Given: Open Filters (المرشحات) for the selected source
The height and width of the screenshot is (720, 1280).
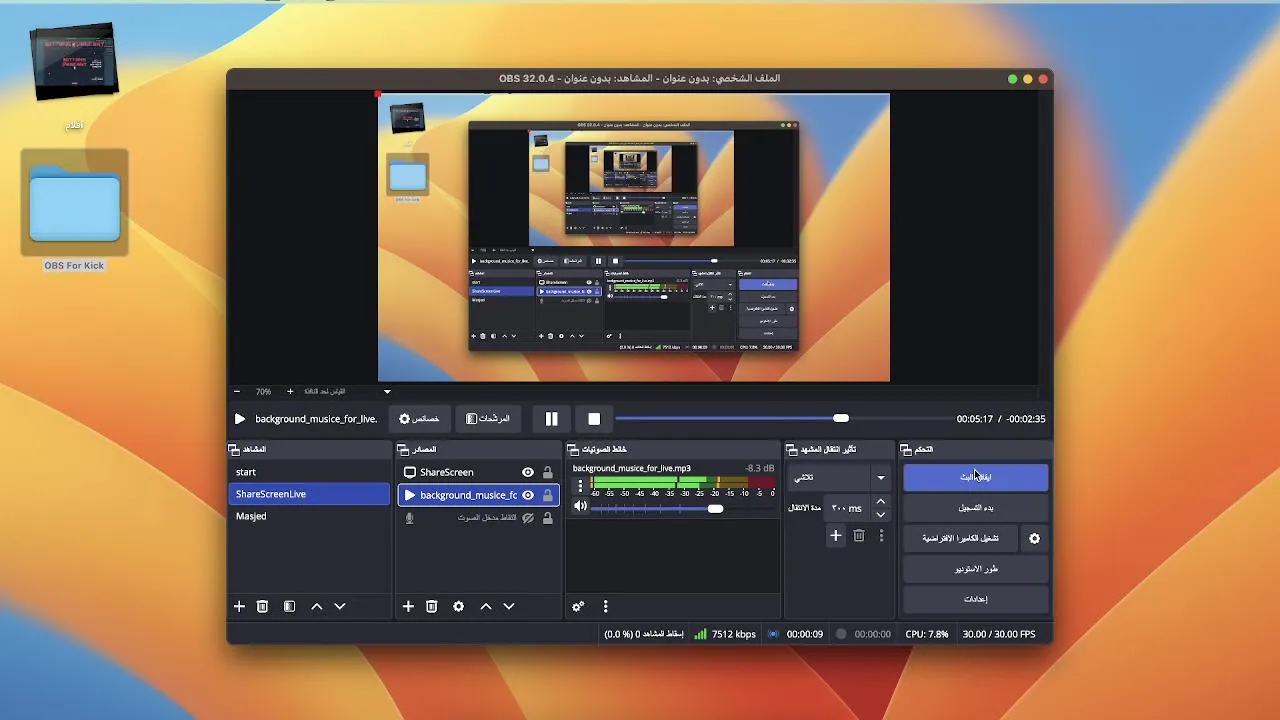Looking at the screenshot, I should [488, 419].
